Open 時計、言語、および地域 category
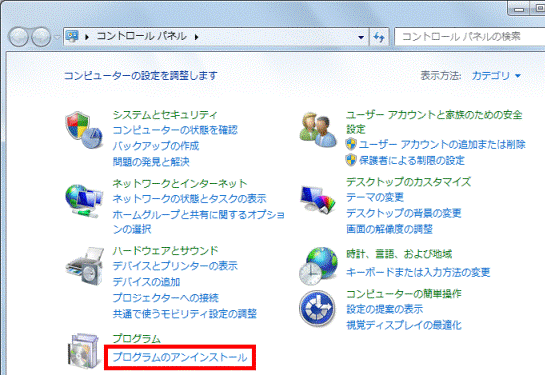The height and width of the screenshot is (375, 545). (x=399, y=254)
